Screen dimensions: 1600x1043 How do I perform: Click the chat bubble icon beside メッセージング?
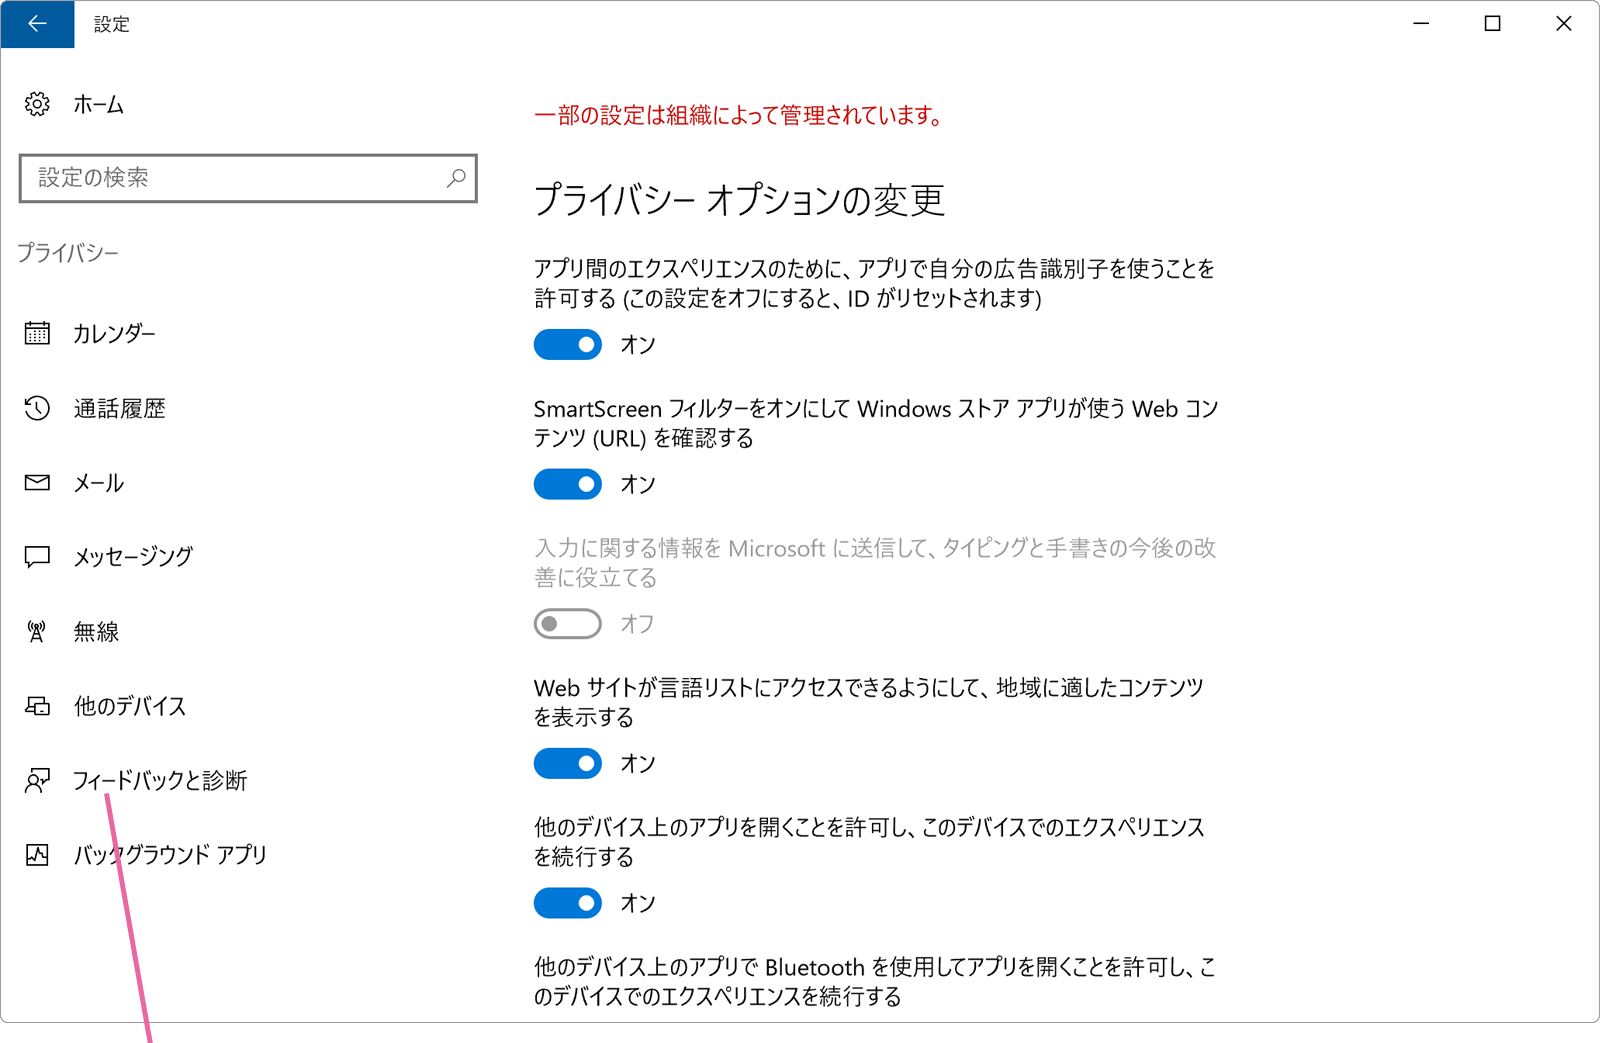(x=37, y=557)
